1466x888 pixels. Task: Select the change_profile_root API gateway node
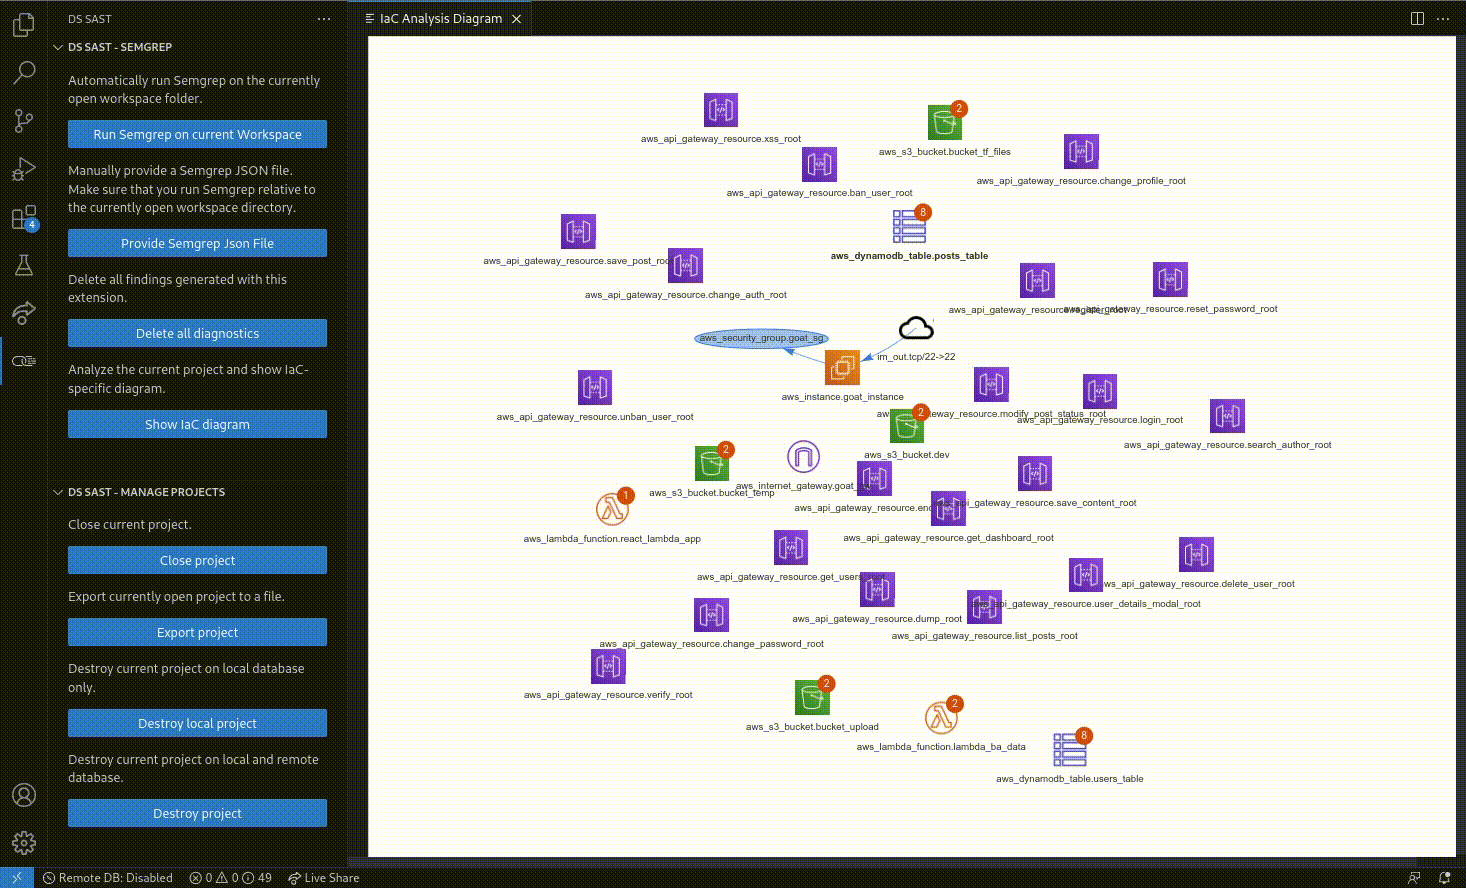1081,152
